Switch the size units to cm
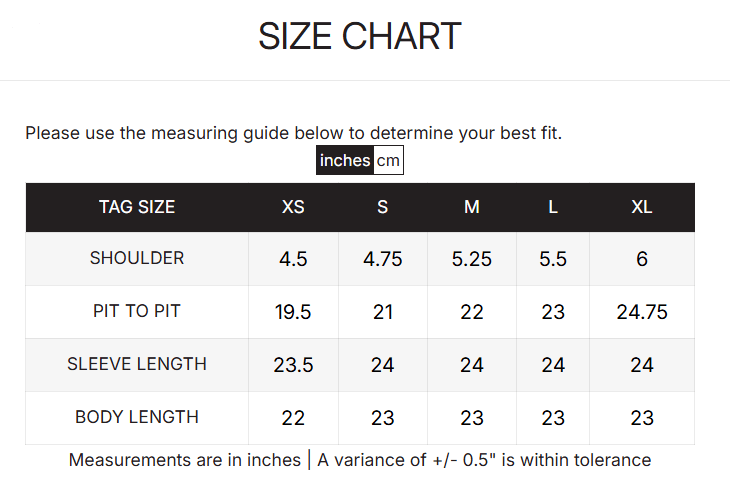The width and height of the screenshot is (730, 500). (x=388, y=161)
